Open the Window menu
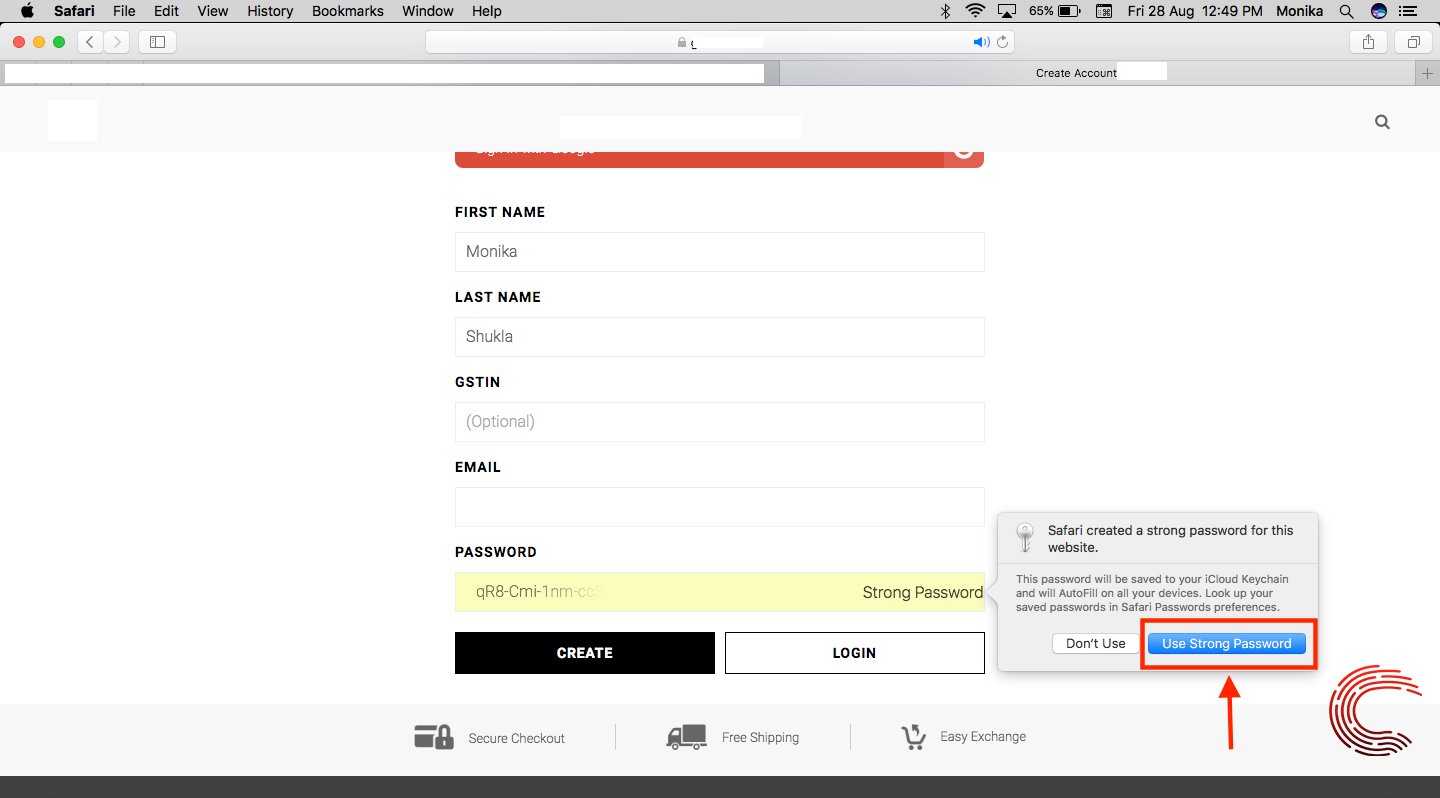1440x798 pixels. (x=427, y=11)
